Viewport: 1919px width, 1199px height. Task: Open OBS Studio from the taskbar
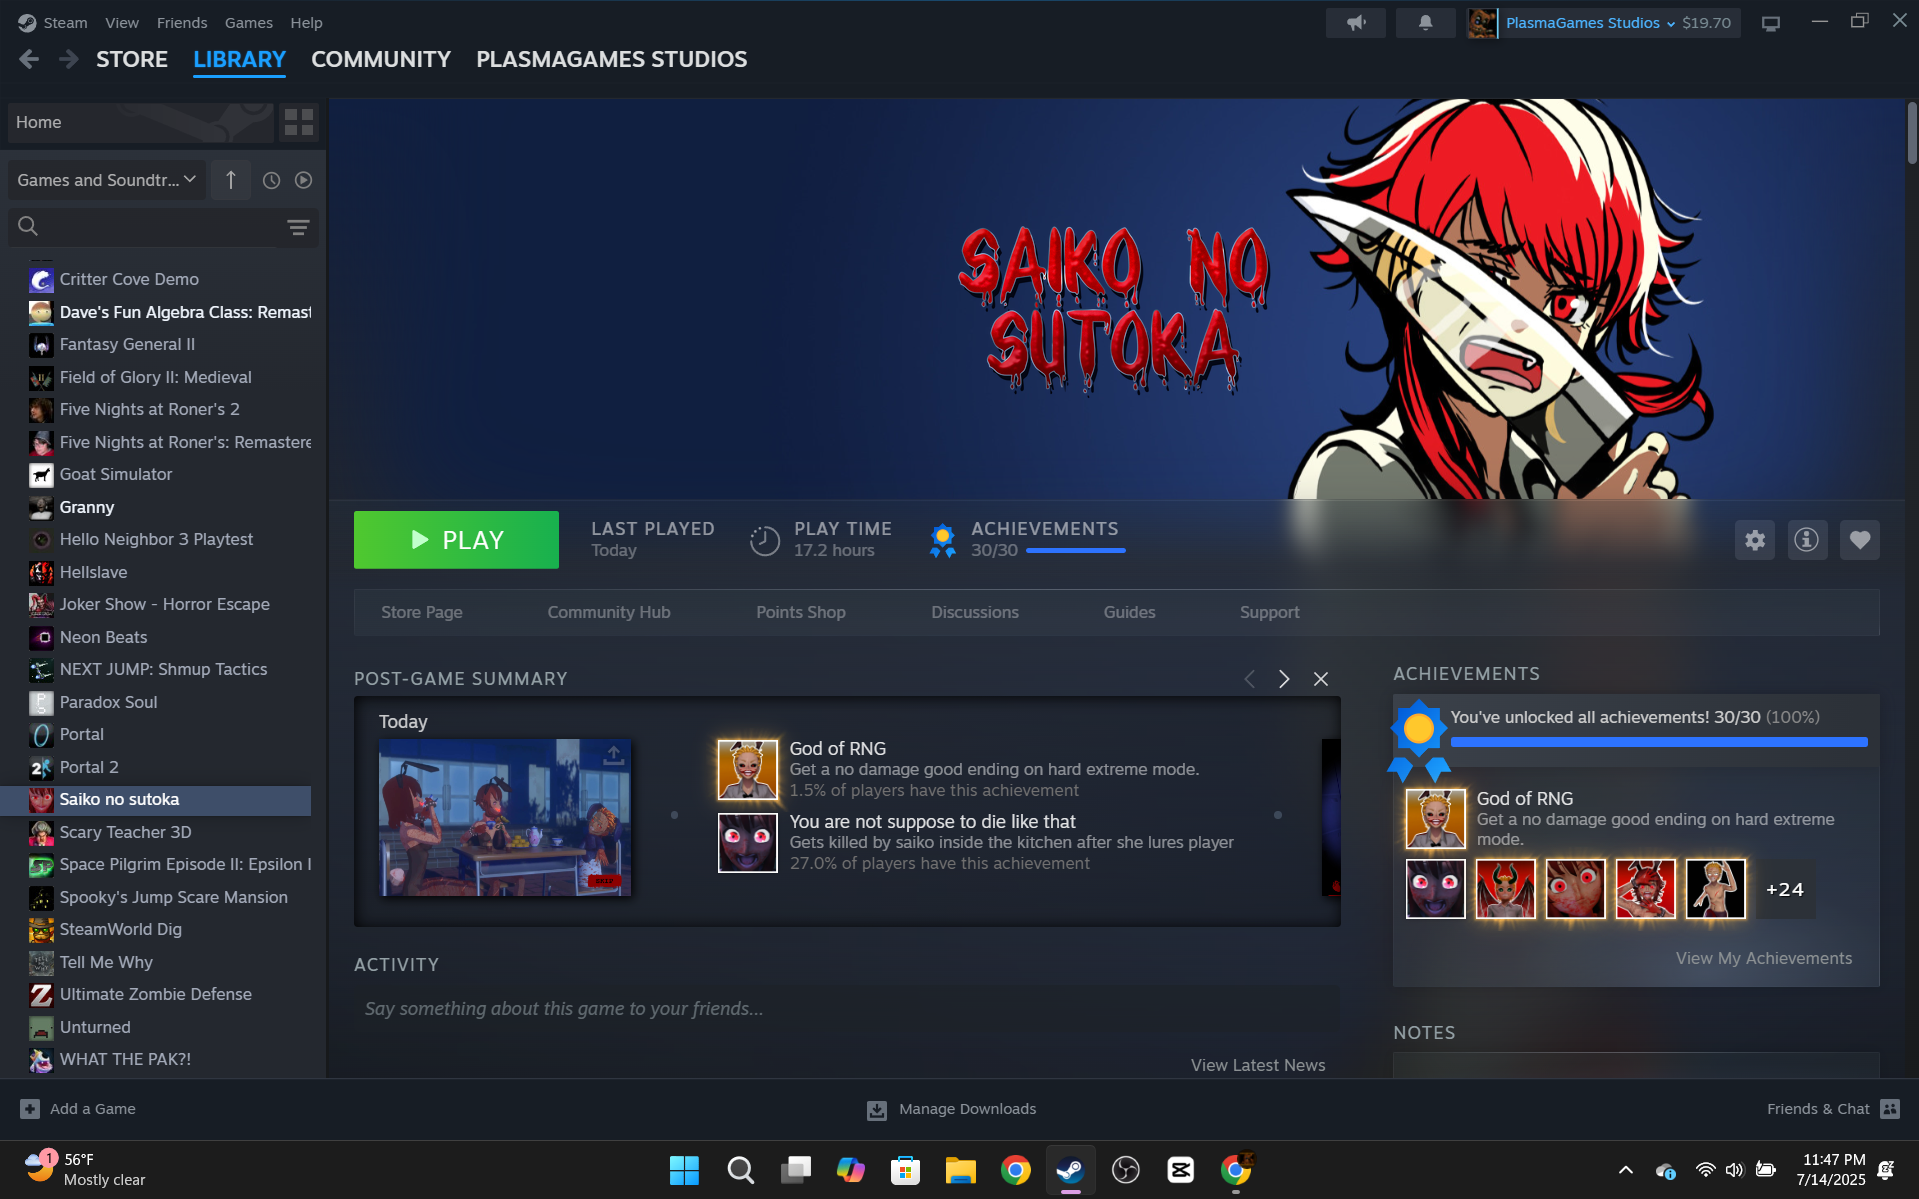click(1125, 1170)
